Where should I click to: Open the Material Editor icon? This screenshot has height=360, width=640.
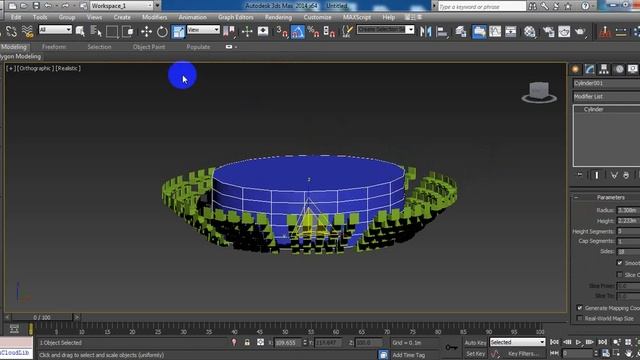click(529, 31)
